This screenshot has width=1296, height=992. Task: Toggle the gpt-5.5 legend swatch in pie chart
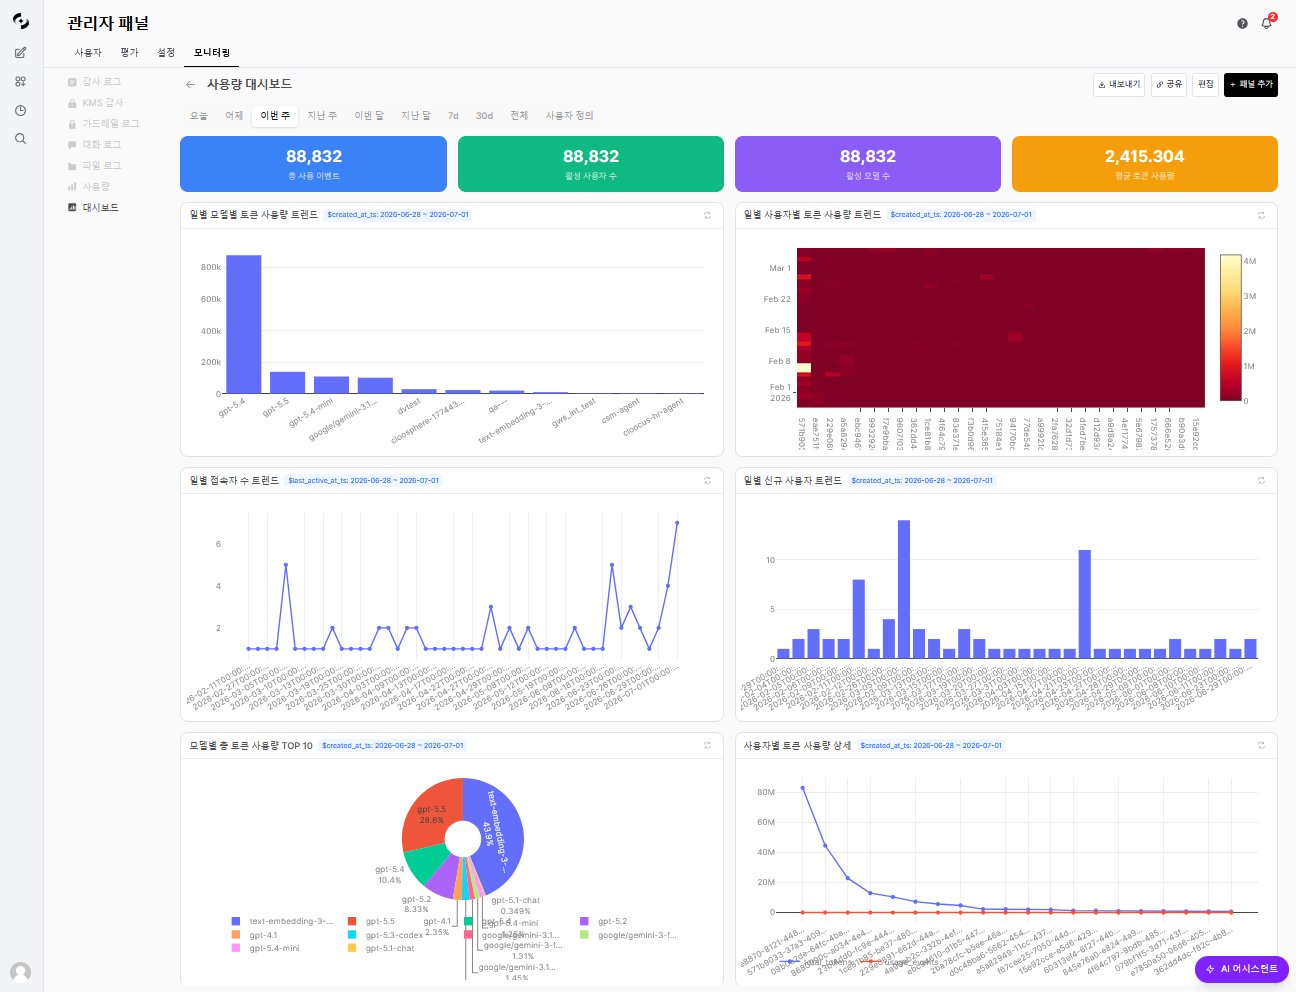352,922
